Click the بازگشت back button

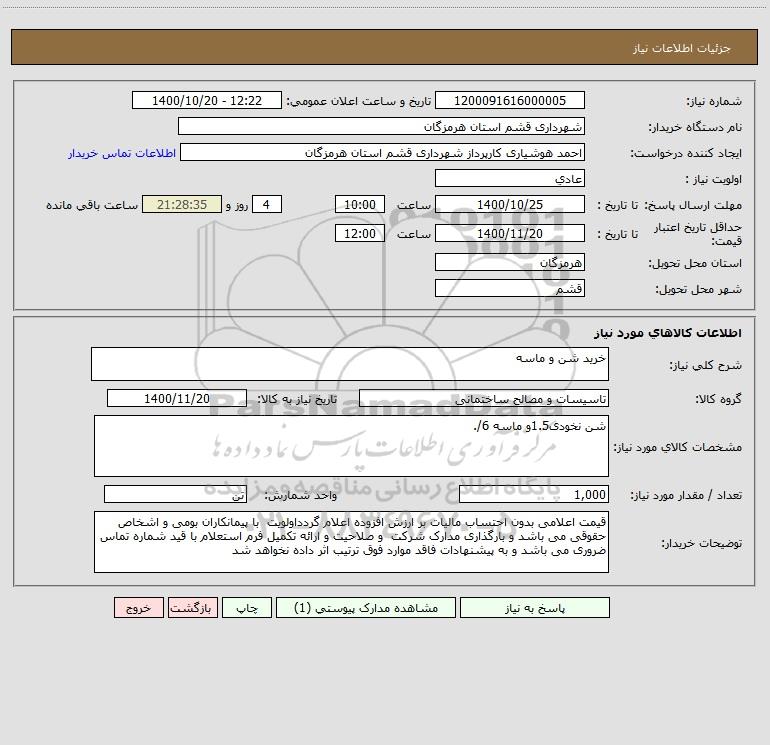tap(192, 607)
